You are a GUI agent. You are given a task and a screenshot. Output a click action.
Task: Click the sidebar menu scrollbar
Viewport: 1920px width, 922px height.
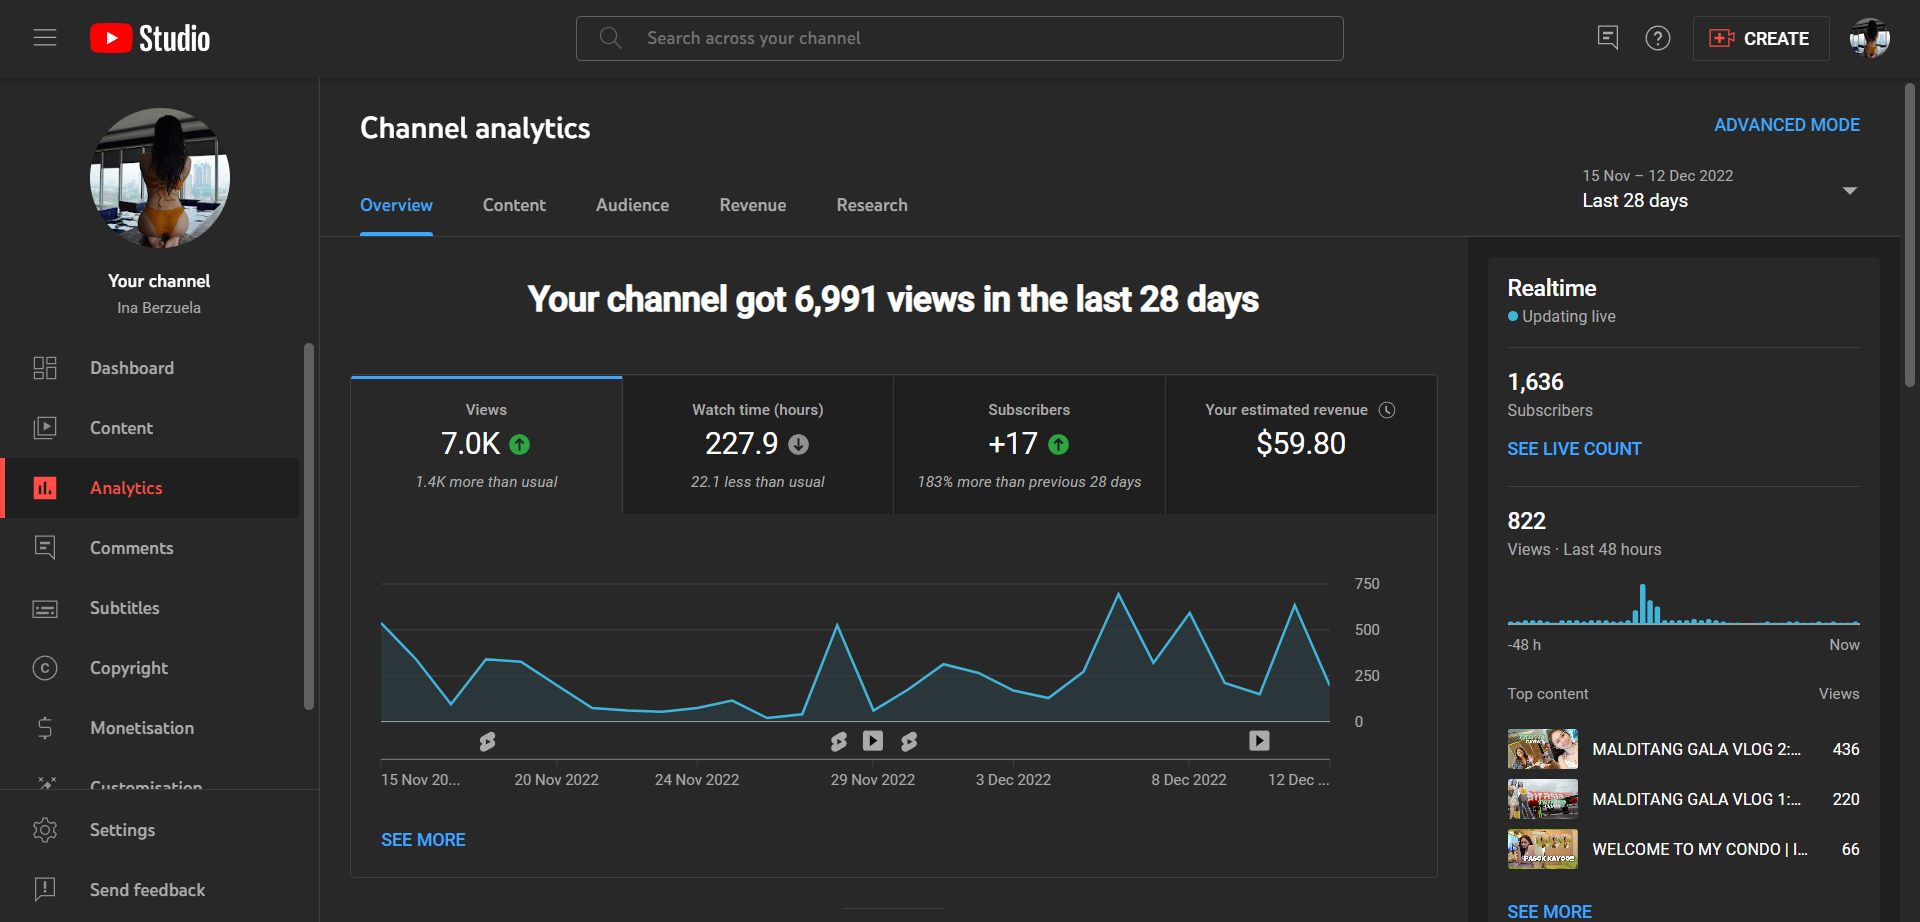click(309, 526)
